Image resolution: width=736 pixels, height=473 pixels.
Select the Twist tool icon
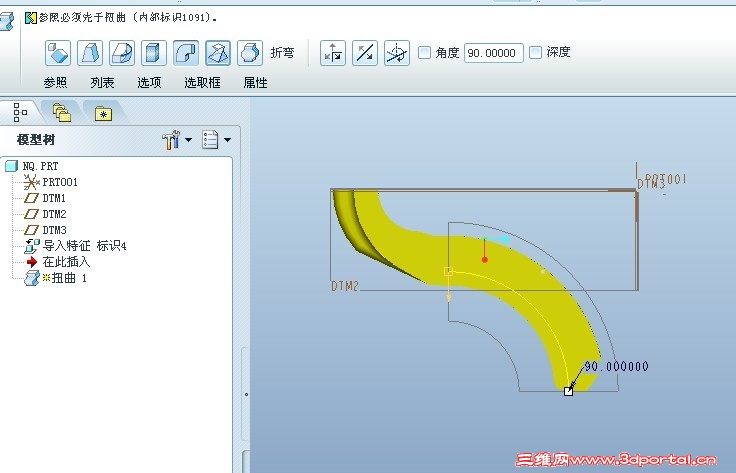point(218,53)
